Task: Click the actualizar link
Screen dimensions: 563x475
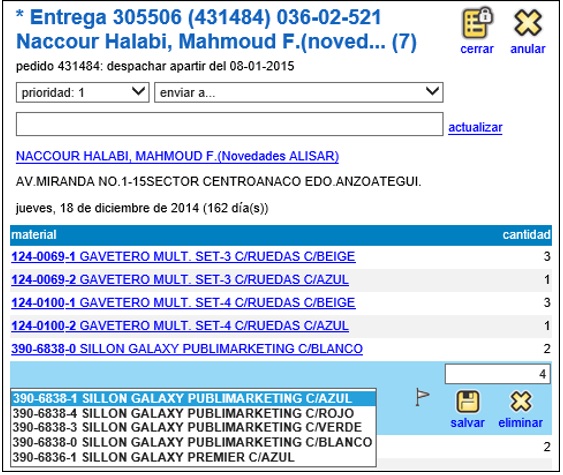Action: click(x=475, y=127)
